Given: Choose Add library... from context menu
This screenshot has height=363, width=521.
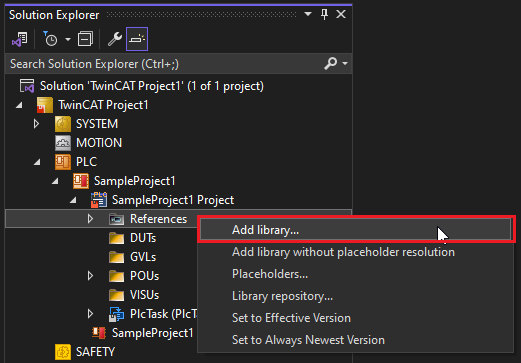Looking at the screenshot, I should pyautogui.click(x=355, y=230).
